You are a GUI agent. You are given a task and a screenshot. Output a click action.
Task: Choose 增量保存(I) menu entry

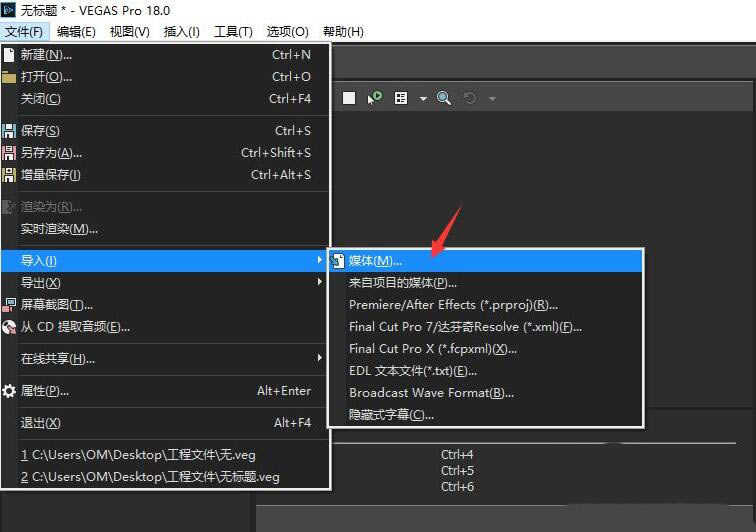click(x=165, y=175)
